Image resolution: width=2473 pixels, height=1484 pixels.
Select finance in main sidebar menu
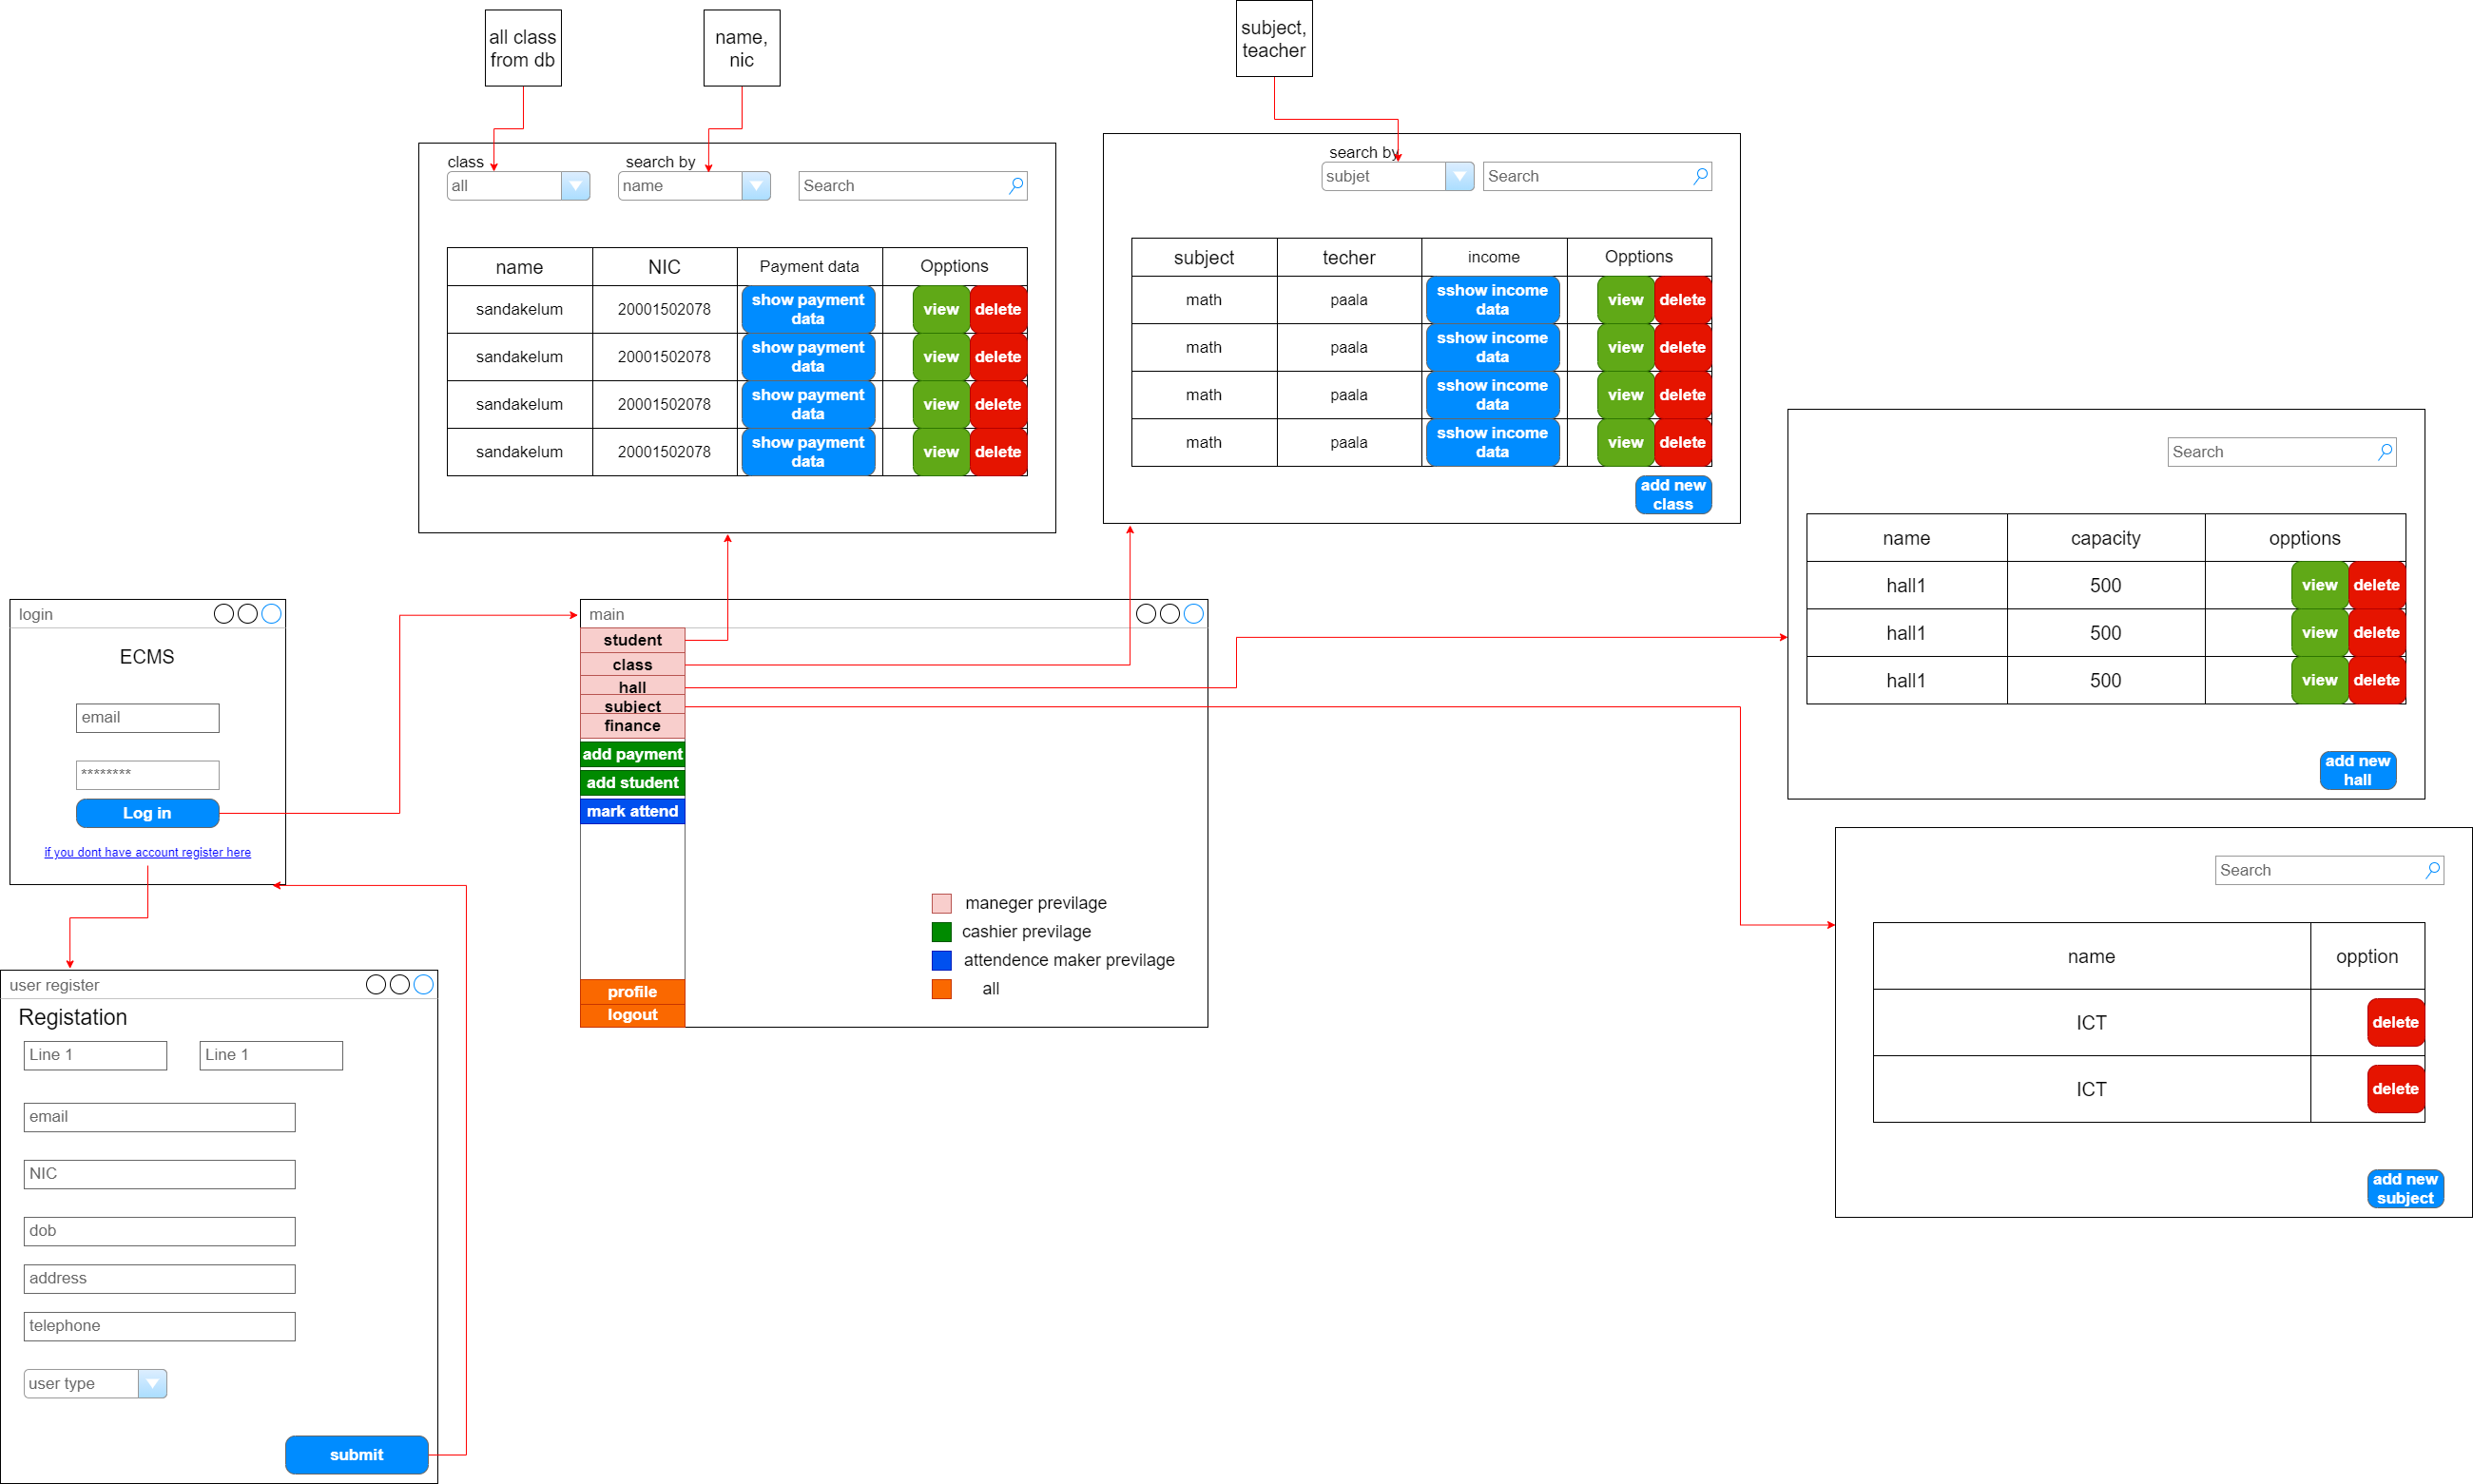(x=632, y=726)
